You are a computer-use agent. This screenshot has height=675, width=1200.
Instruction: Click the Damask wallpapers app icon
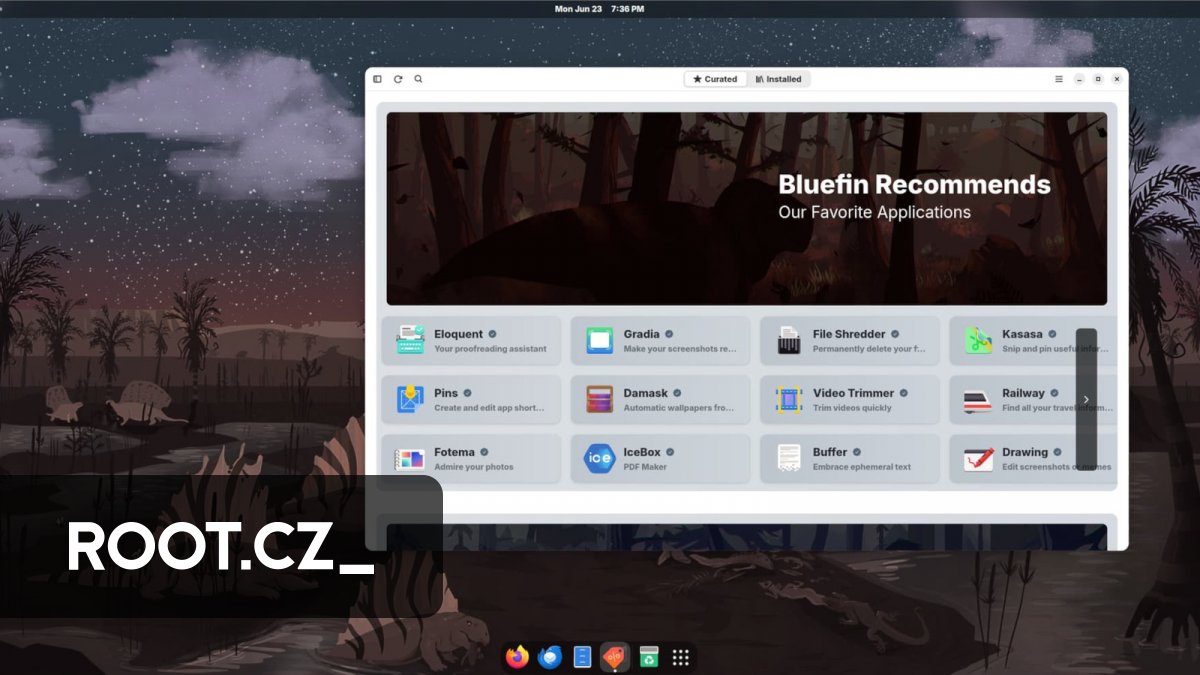tap(601, 399)
